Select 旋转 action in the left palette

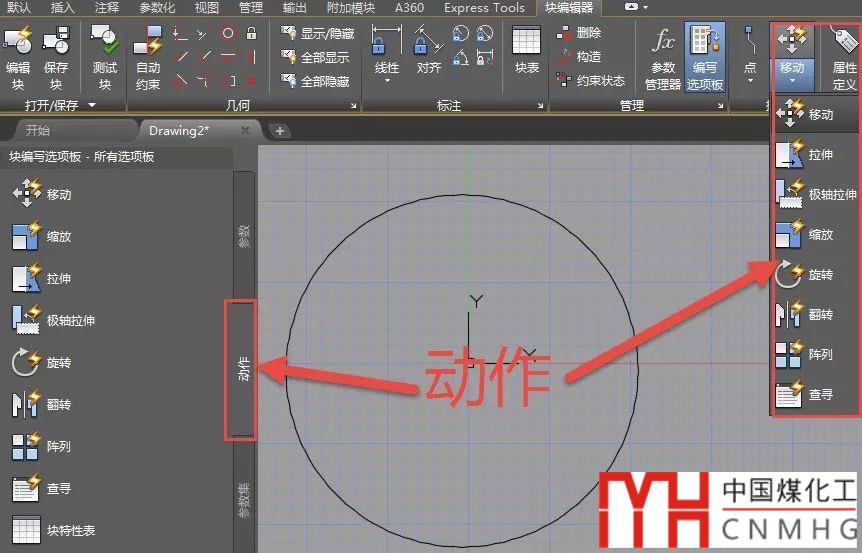click(56, 363)
